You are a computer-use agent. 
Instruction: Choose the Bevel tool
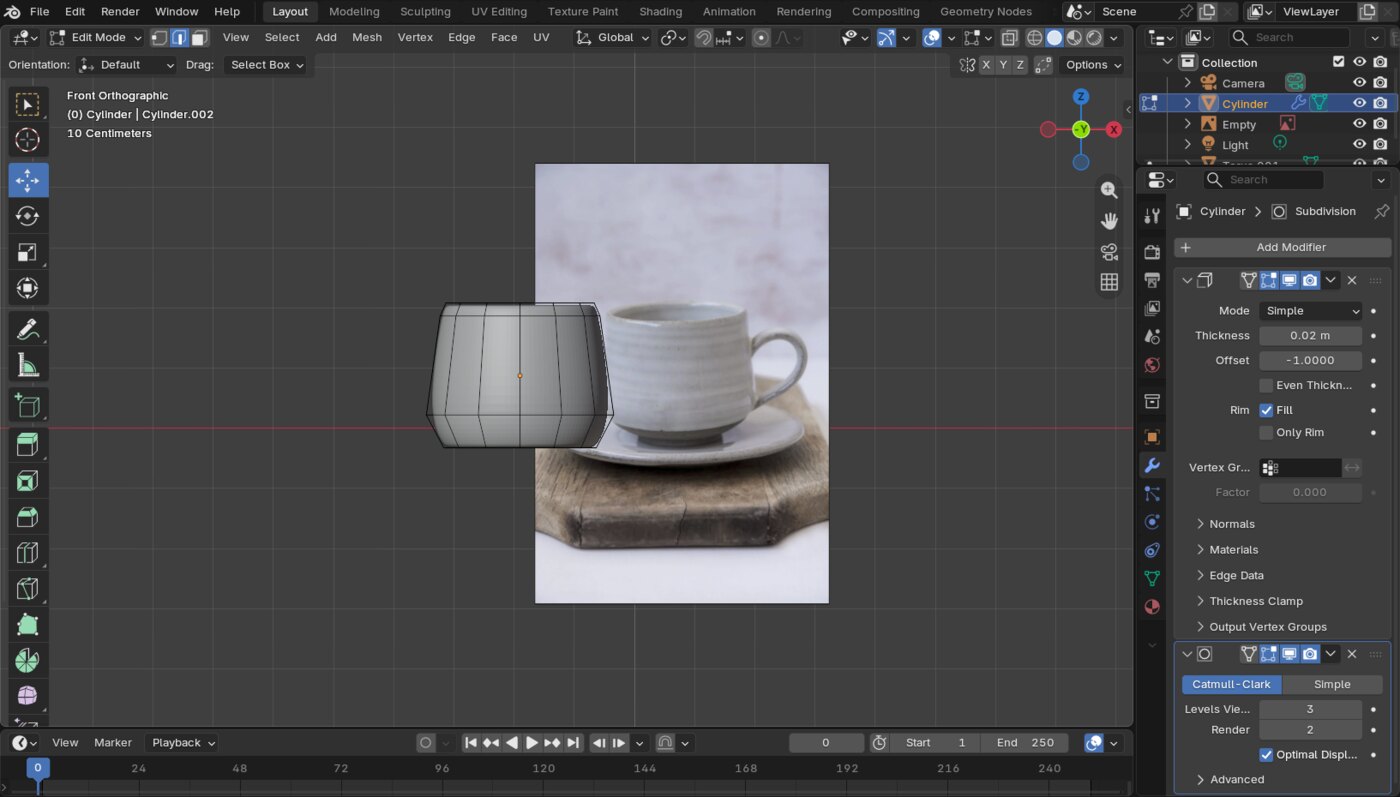[x=28, y=517]
